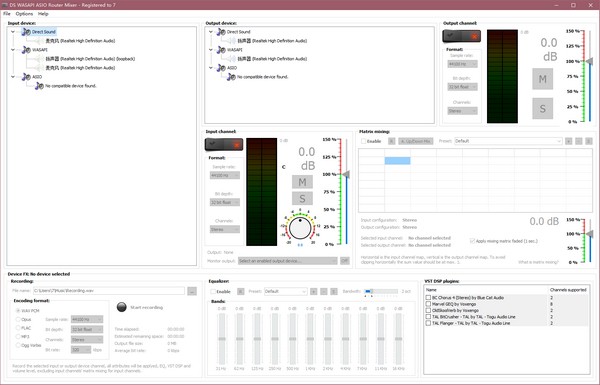Click the output channel on/off switch
Image resolution: width=600 pixels, height=385 pixels.
coord(461,36)
